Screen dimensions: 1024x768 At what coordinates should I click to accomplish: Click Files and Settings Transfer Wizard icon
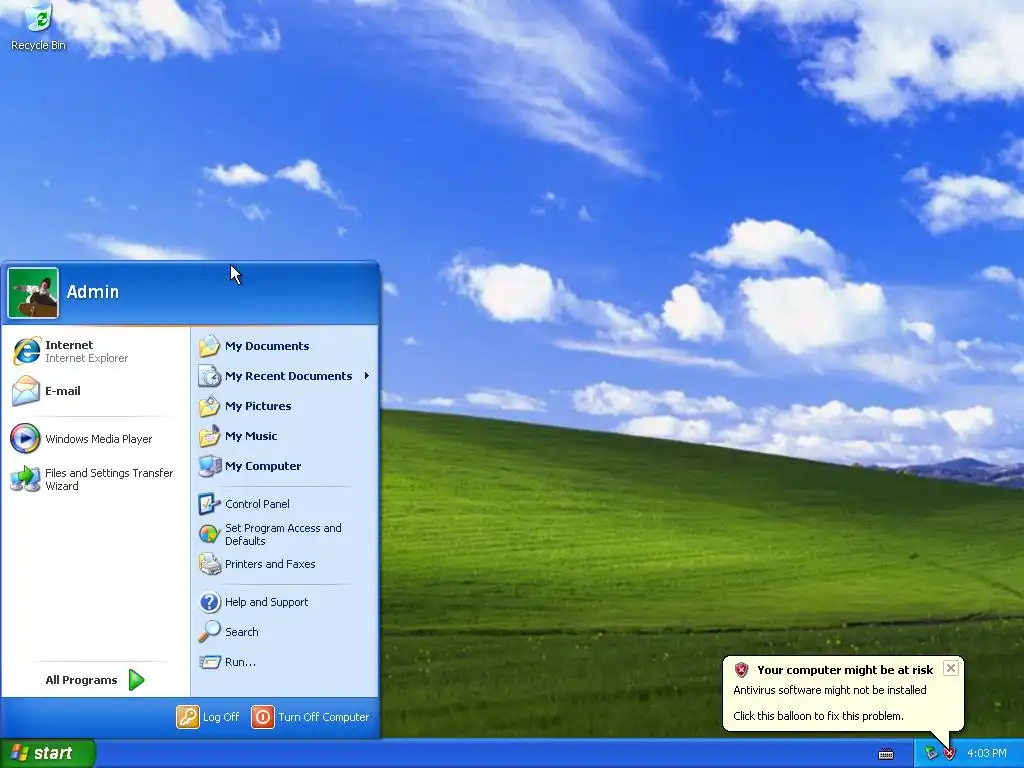pos(25,479)
